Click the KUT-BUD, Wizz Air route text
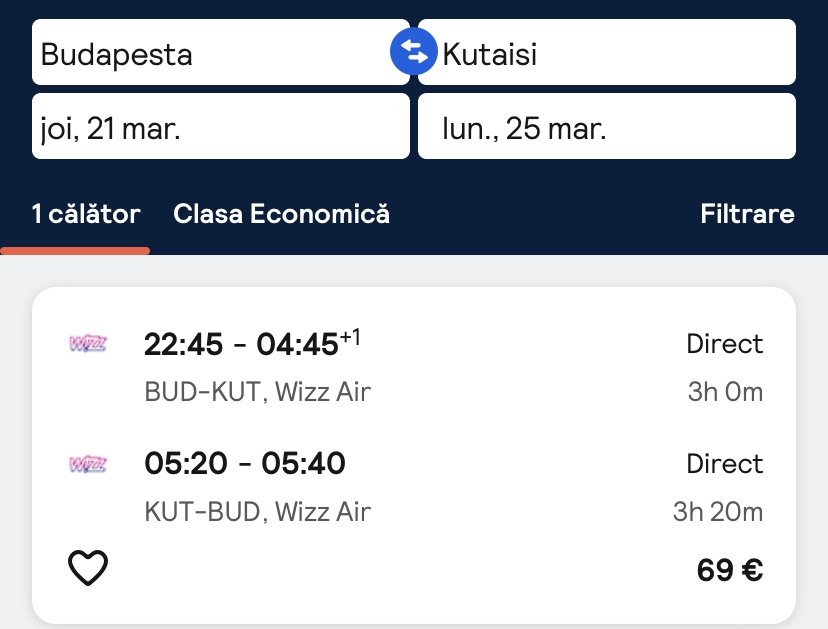Image resolution: width=828 pixels, height=629 pixels. tap(257, 512)
